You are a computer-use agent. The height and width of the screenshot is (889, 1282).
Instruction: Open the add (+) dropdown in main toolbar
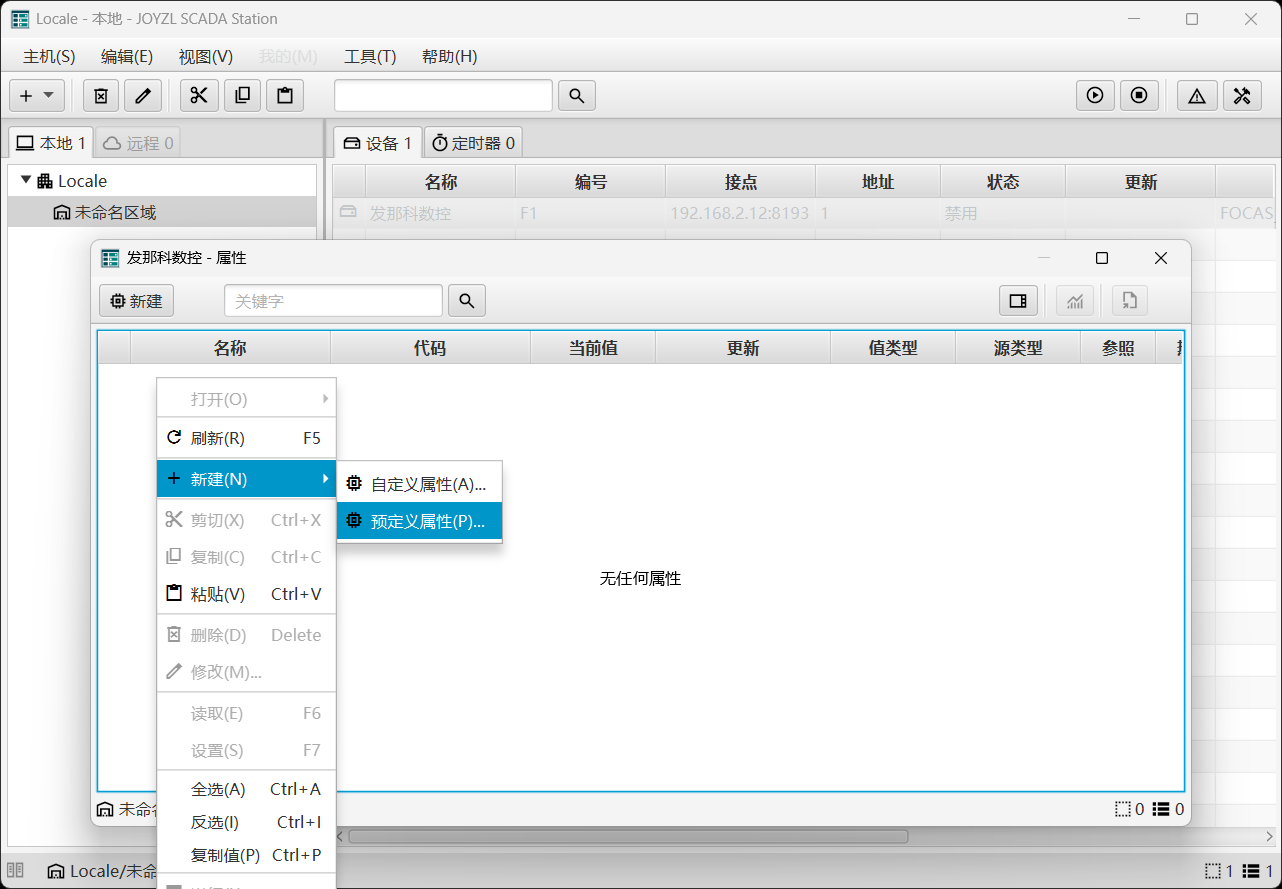click(x=37, y=95)
